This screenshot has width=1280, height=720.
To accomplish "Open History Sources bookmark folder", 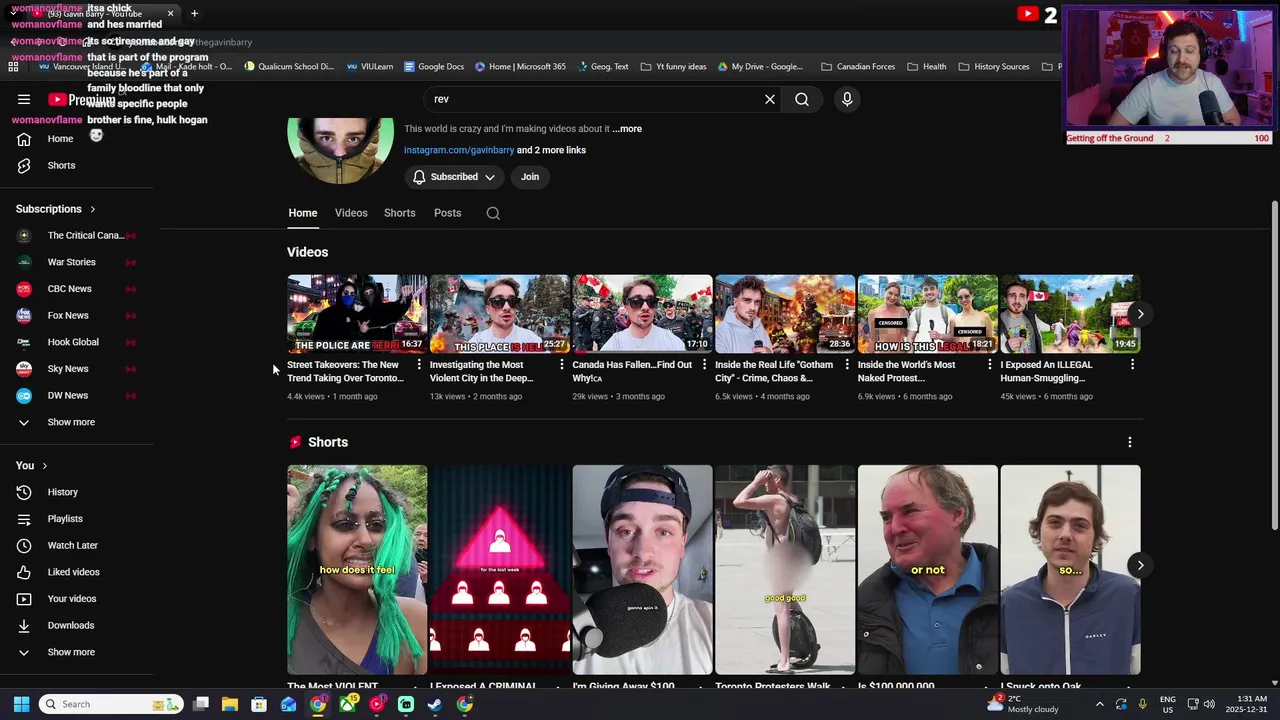I will click(994, 67).
